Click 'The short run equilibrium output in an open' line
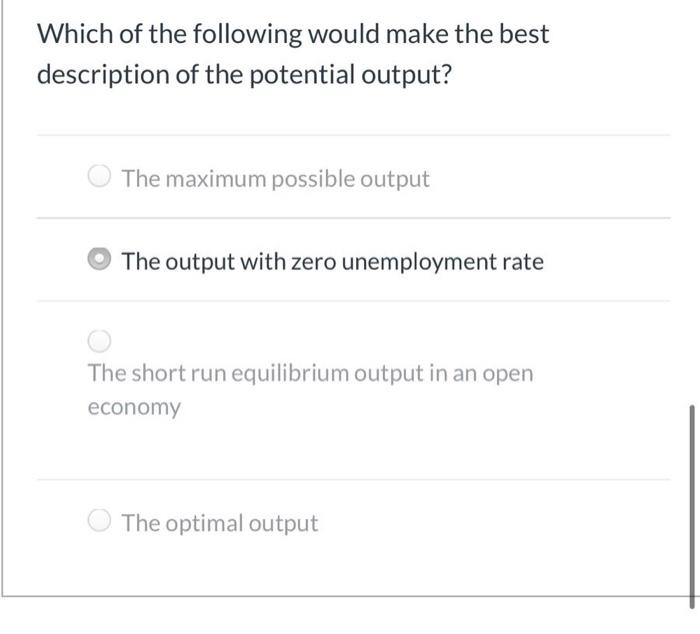The image size is (700, 634). [310, 374]
